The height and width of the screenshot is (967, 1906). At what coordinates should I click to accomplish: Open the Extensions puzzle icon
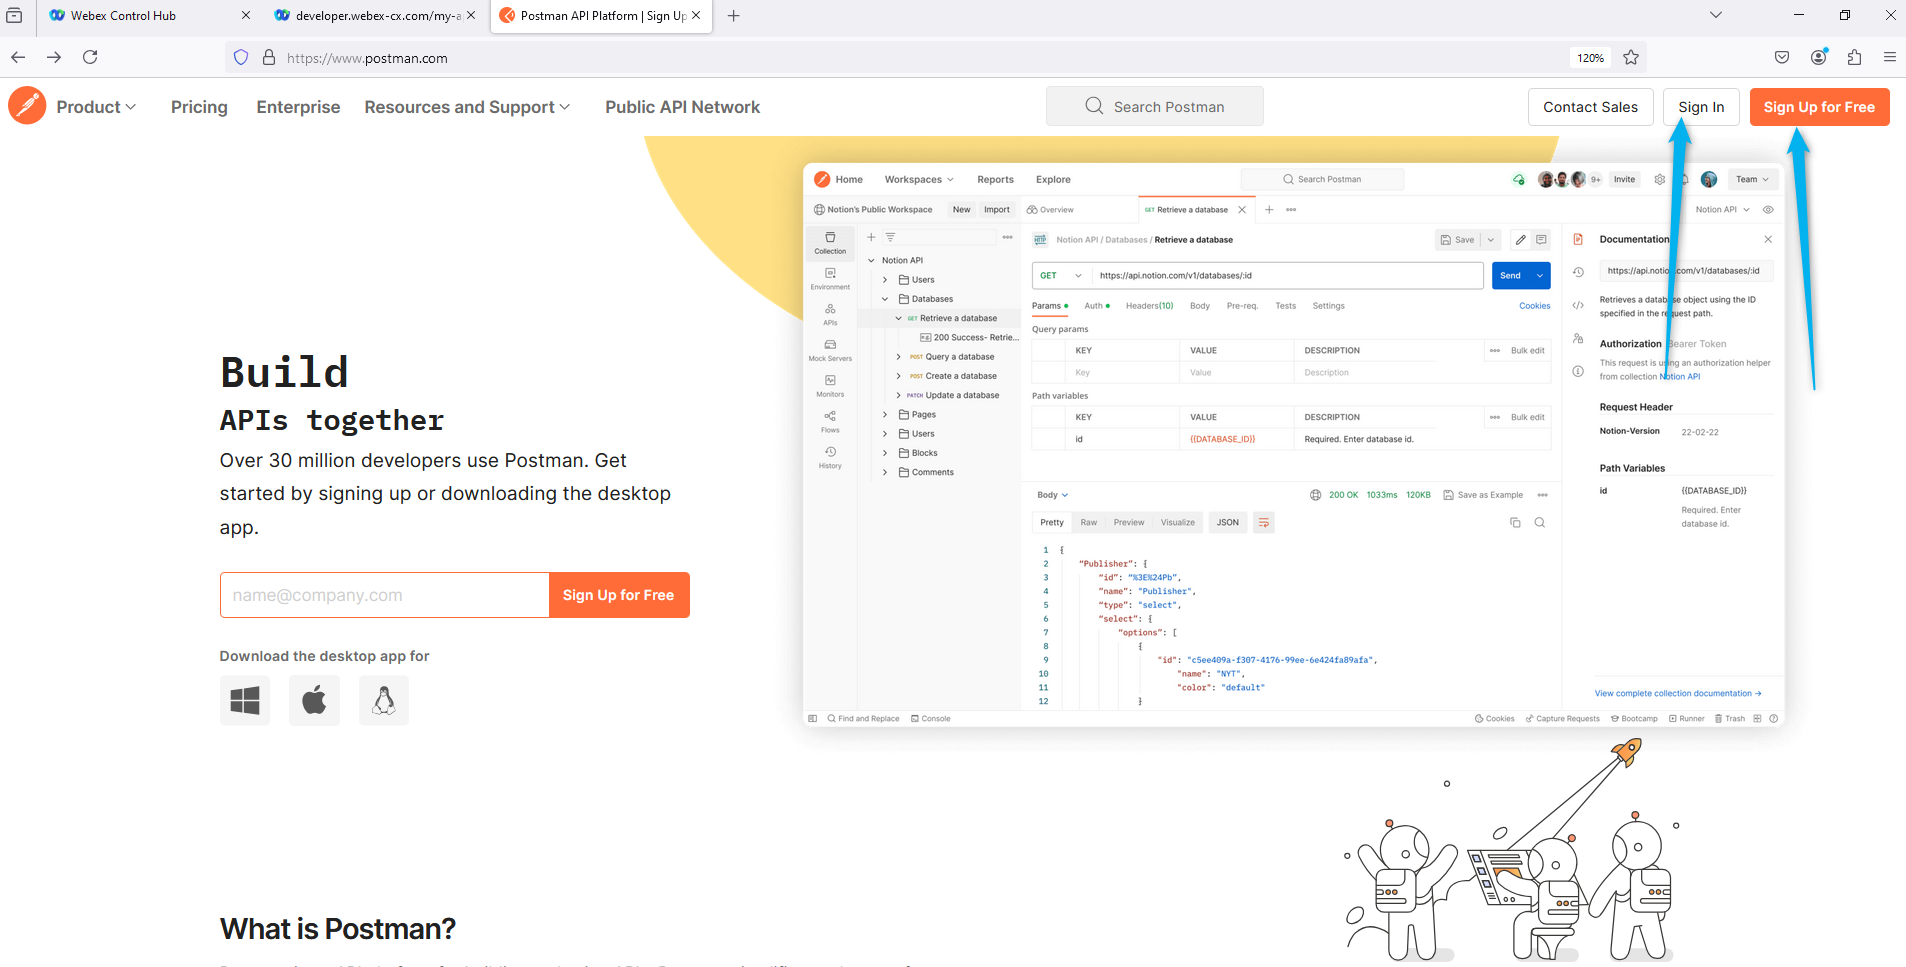(x=1855, y=57)
